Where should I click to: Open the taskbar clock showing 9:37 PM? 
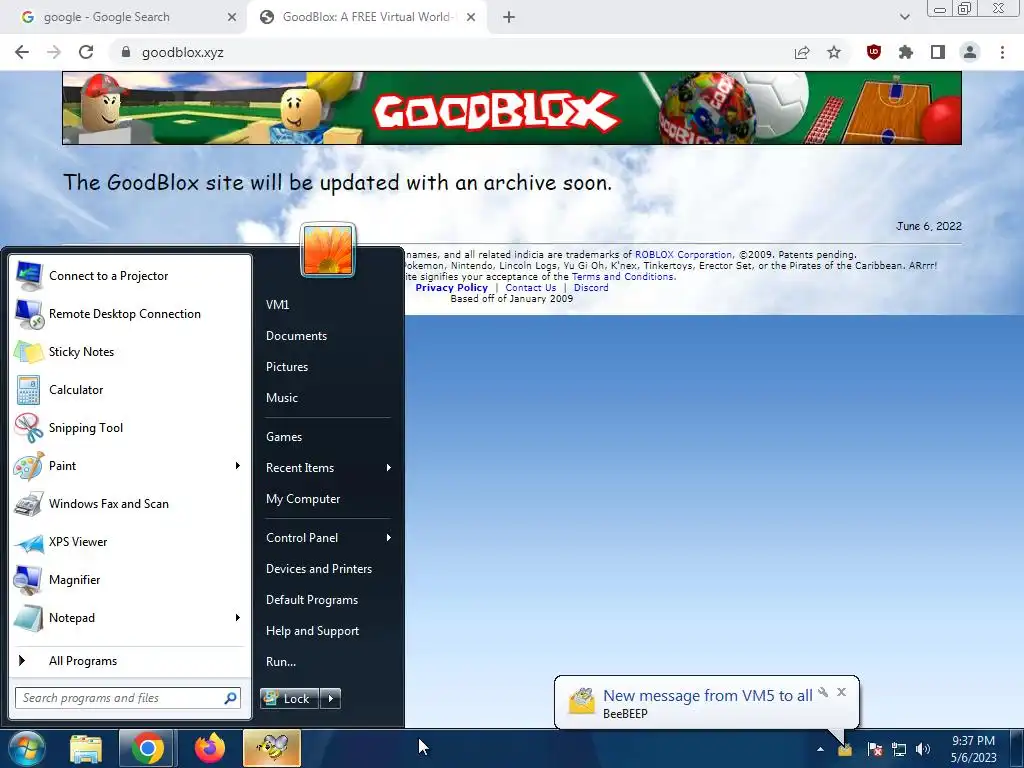coord(973,749)
